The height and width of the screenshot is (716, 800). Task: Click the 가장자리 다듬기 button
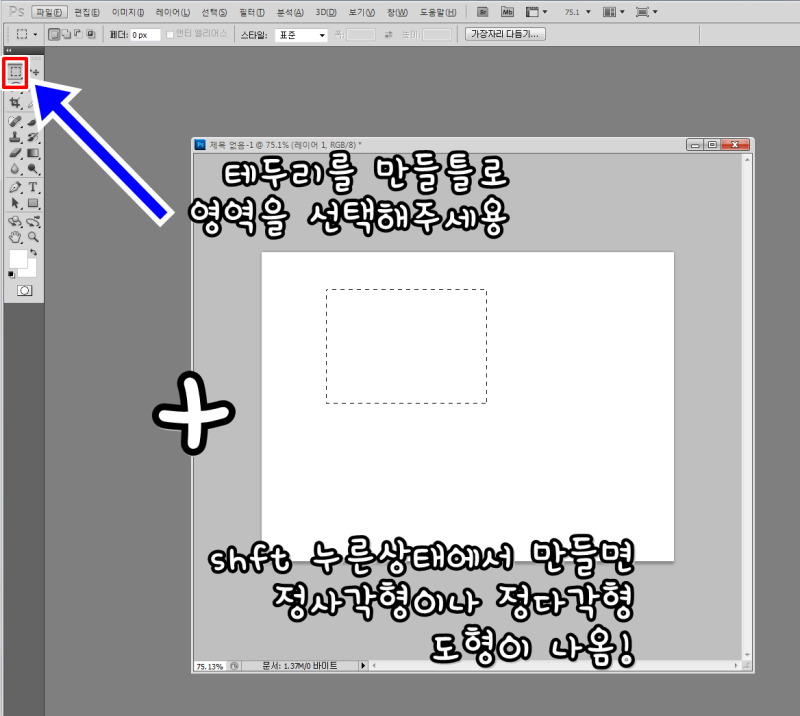click(505, 34)
